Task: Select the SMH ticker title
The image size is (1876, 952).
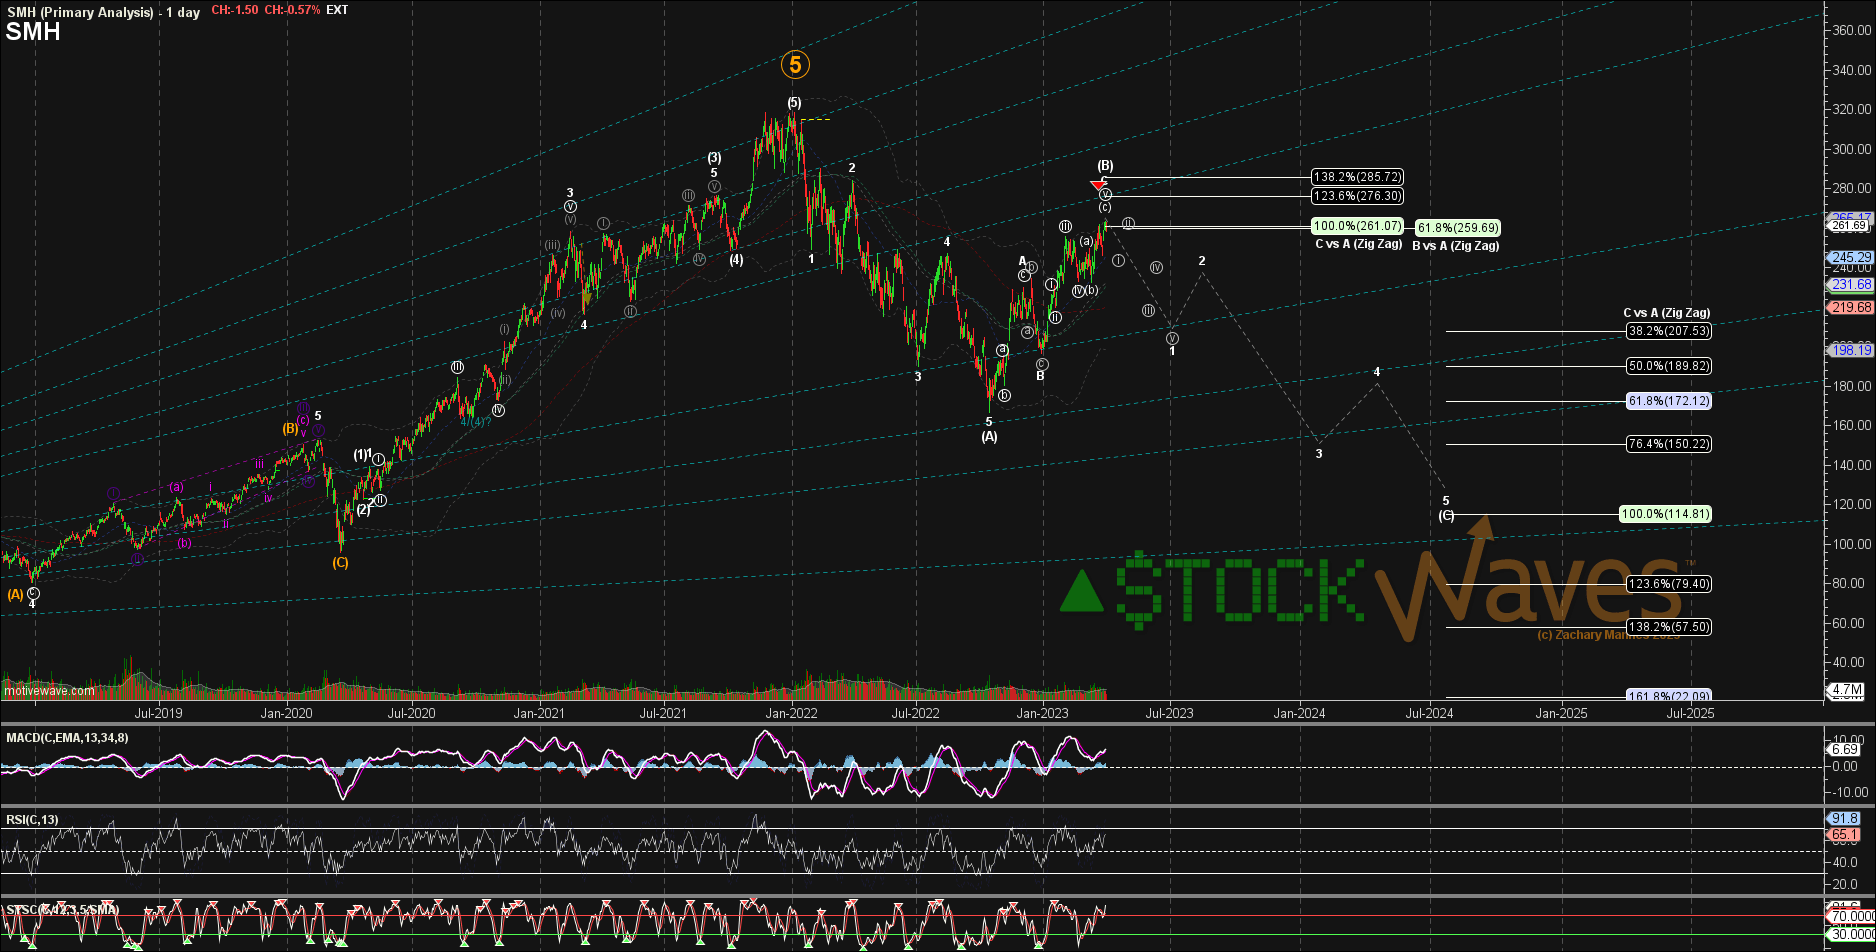Action: click(33, 32)
